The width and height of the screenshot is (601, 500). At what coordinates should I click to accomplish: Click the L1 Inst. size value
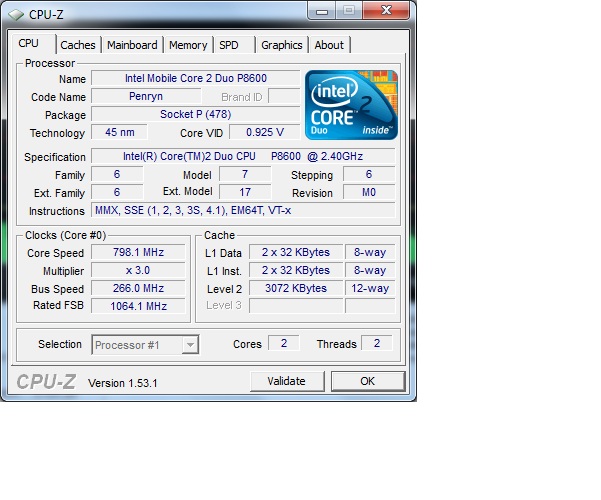pos(296,270)
